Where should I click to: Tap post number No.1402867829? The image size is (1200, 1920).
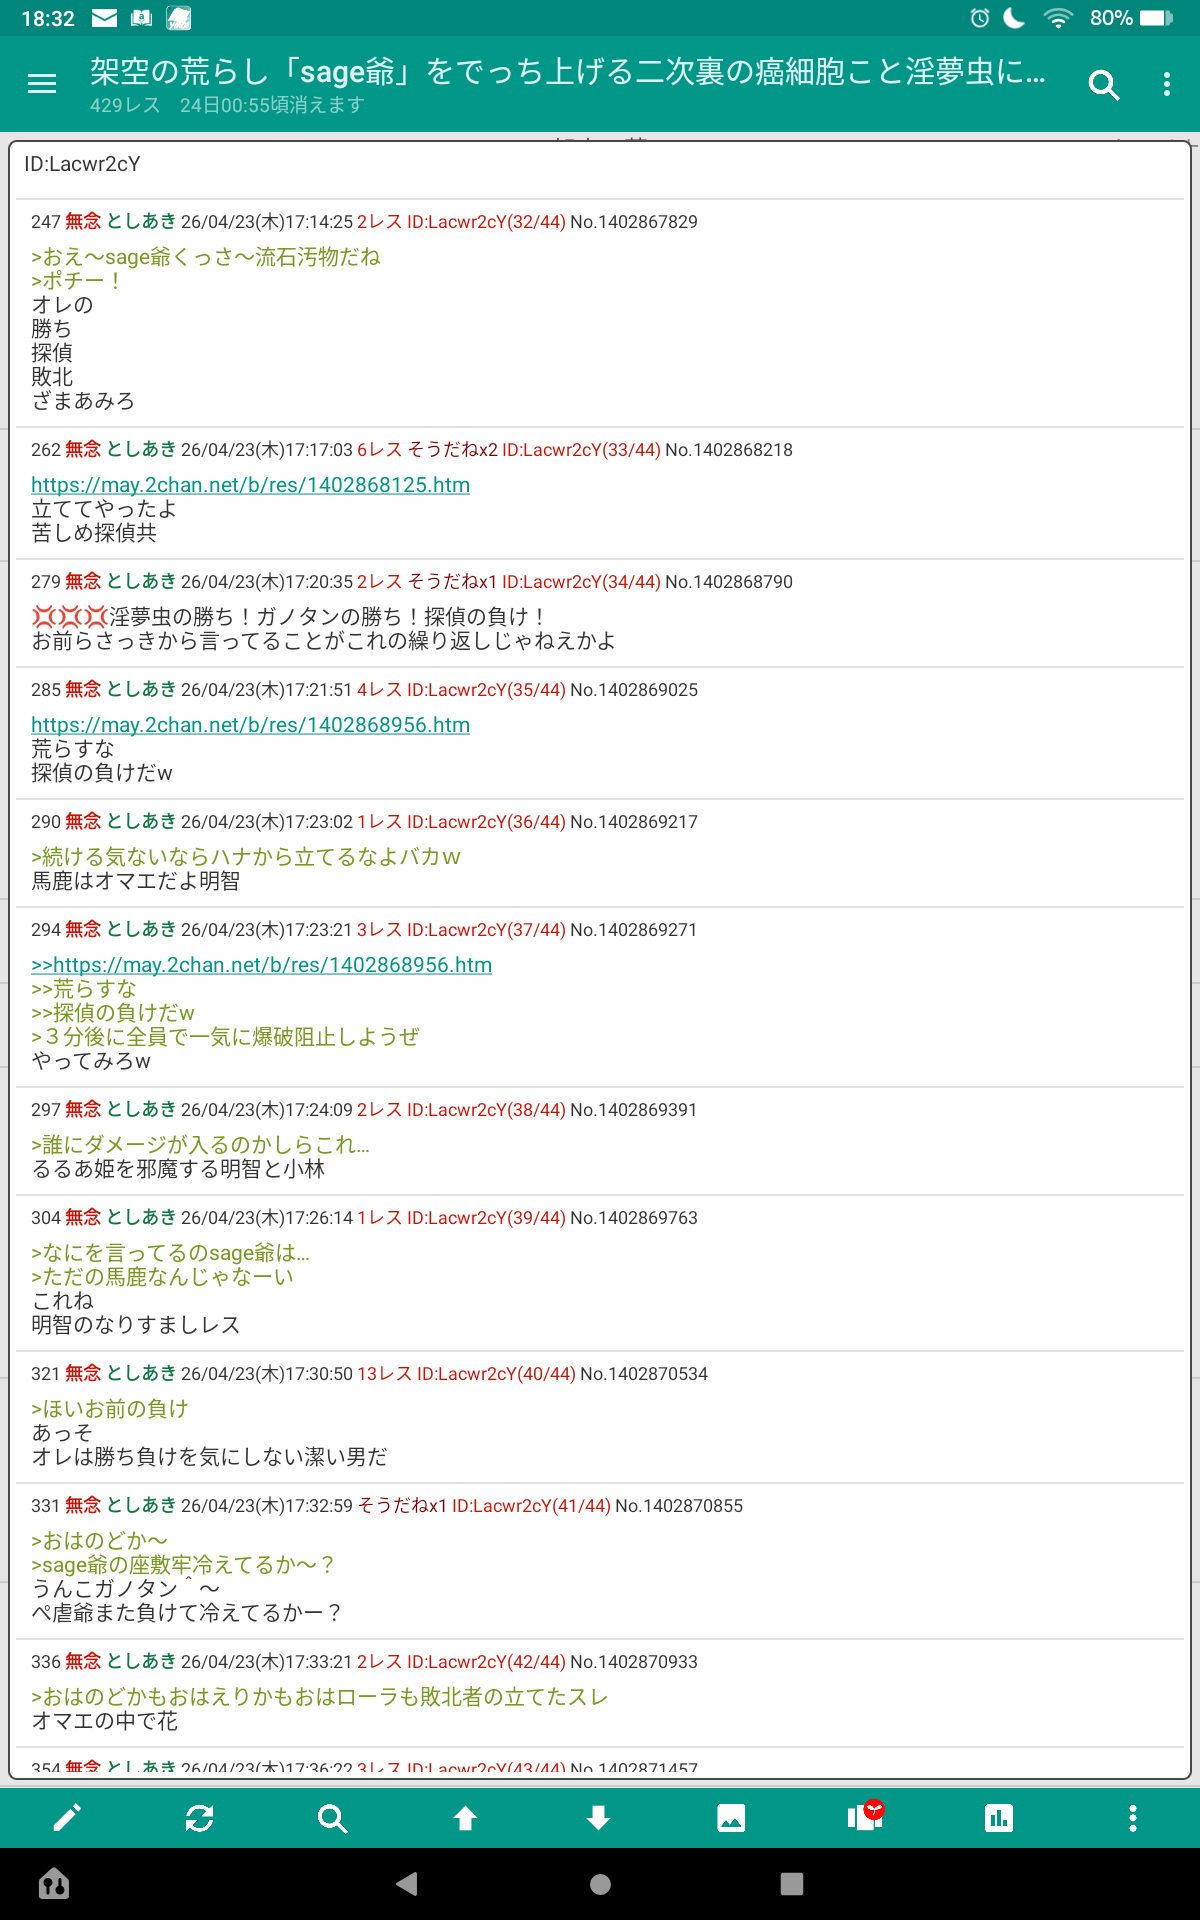click(x=633, y=222)
